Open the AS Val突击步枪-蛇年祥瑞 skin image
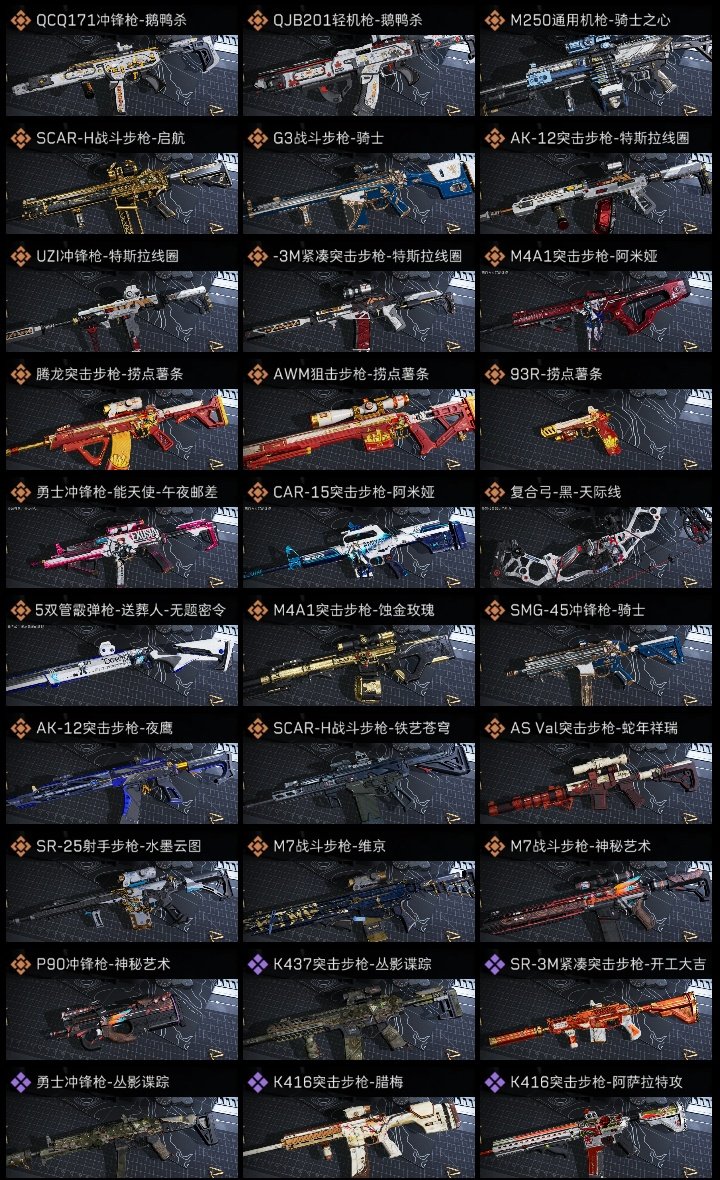720x1180 pixels. [596, 783]
